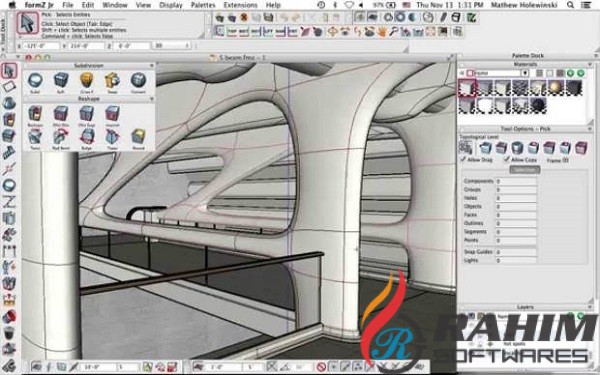Select the Reshape tool icon
The width and height of the screenshot is (600, 375).
pyautogui.click(x=35, y=114)
